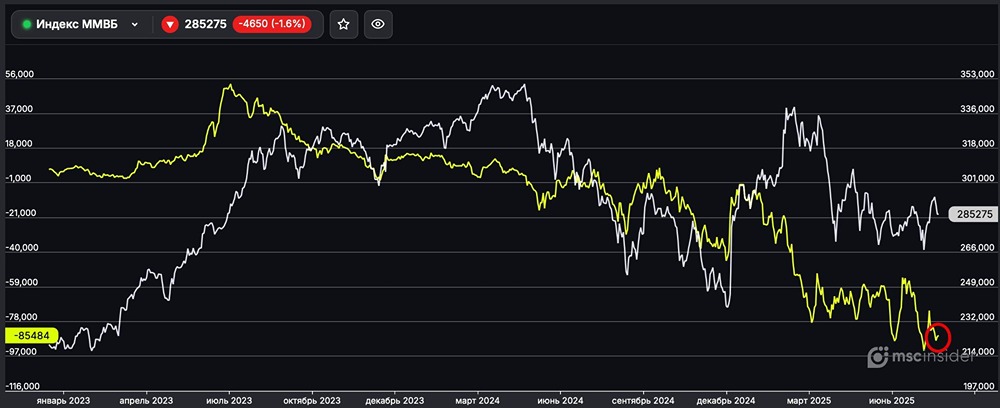Image resolution: width=1000 pixels, height=408 pixels.
Task: Click the -78,000 left axis value
Action: tap(22, 317)
